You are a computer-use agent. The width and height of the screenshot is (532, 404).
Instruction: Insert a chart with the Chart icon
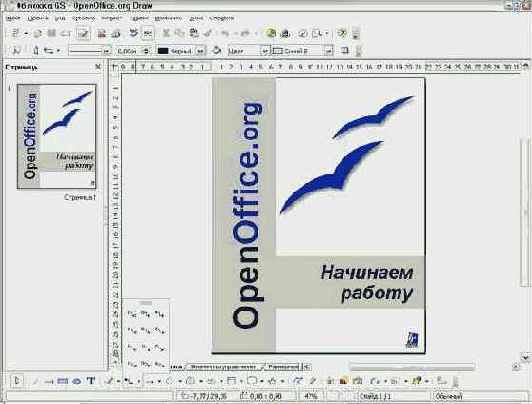pyautogui.click(x=271, y=33)
